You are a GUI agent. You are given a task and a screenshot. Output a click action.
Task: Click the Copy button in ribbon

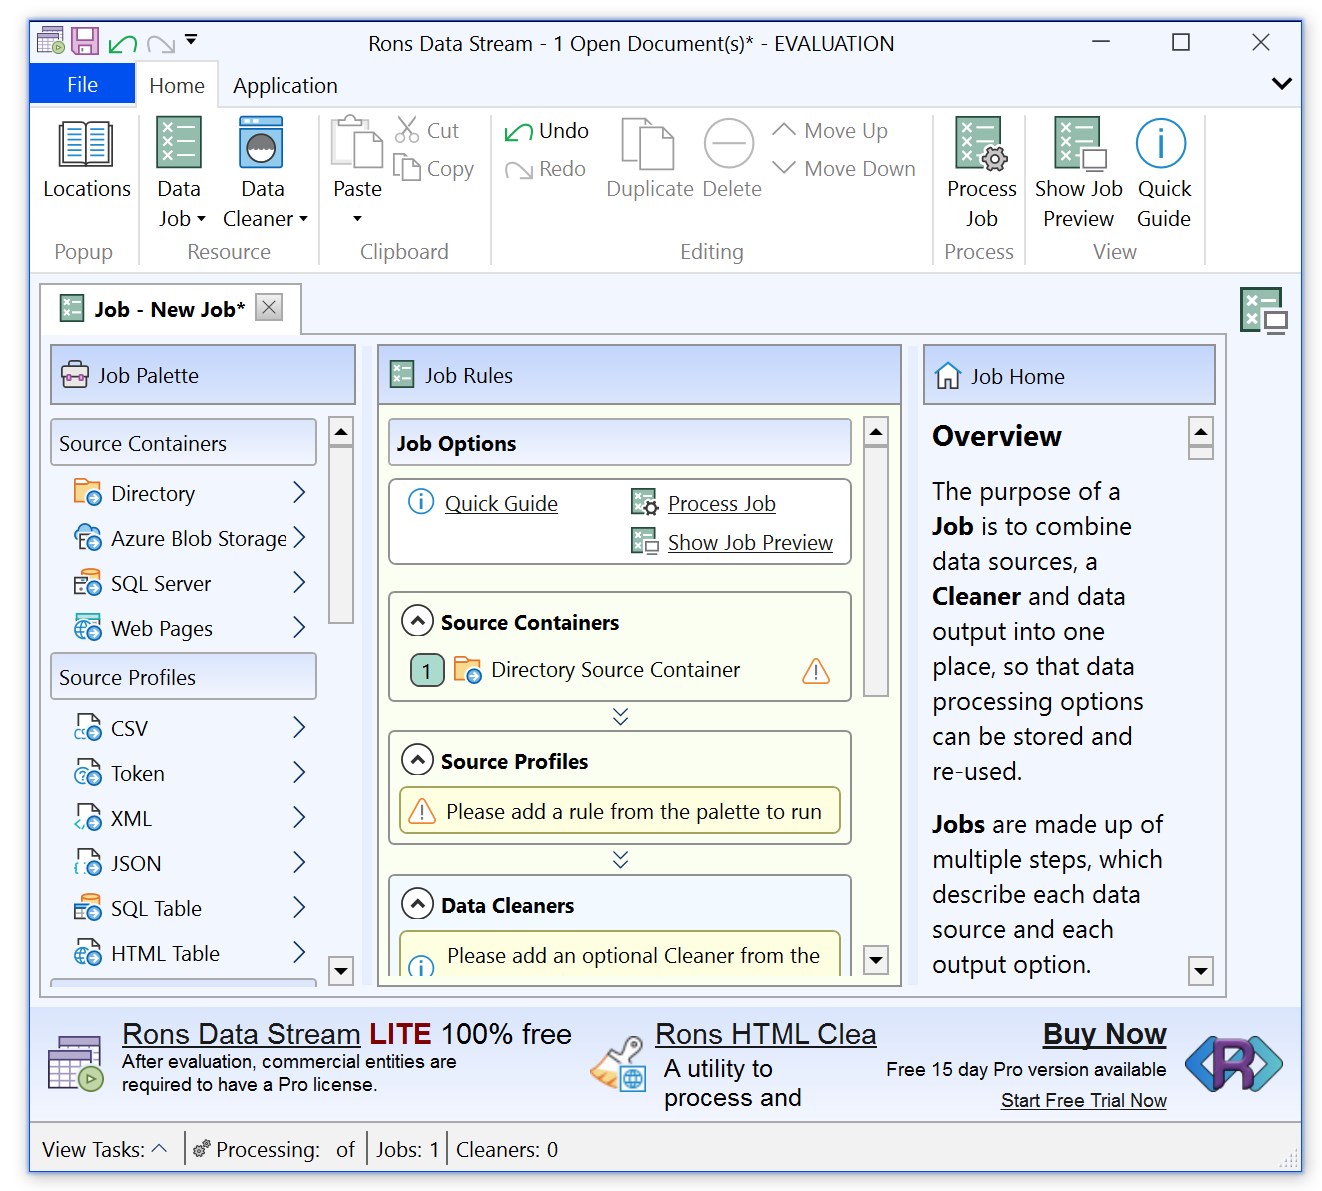click(x=434, y=169)
